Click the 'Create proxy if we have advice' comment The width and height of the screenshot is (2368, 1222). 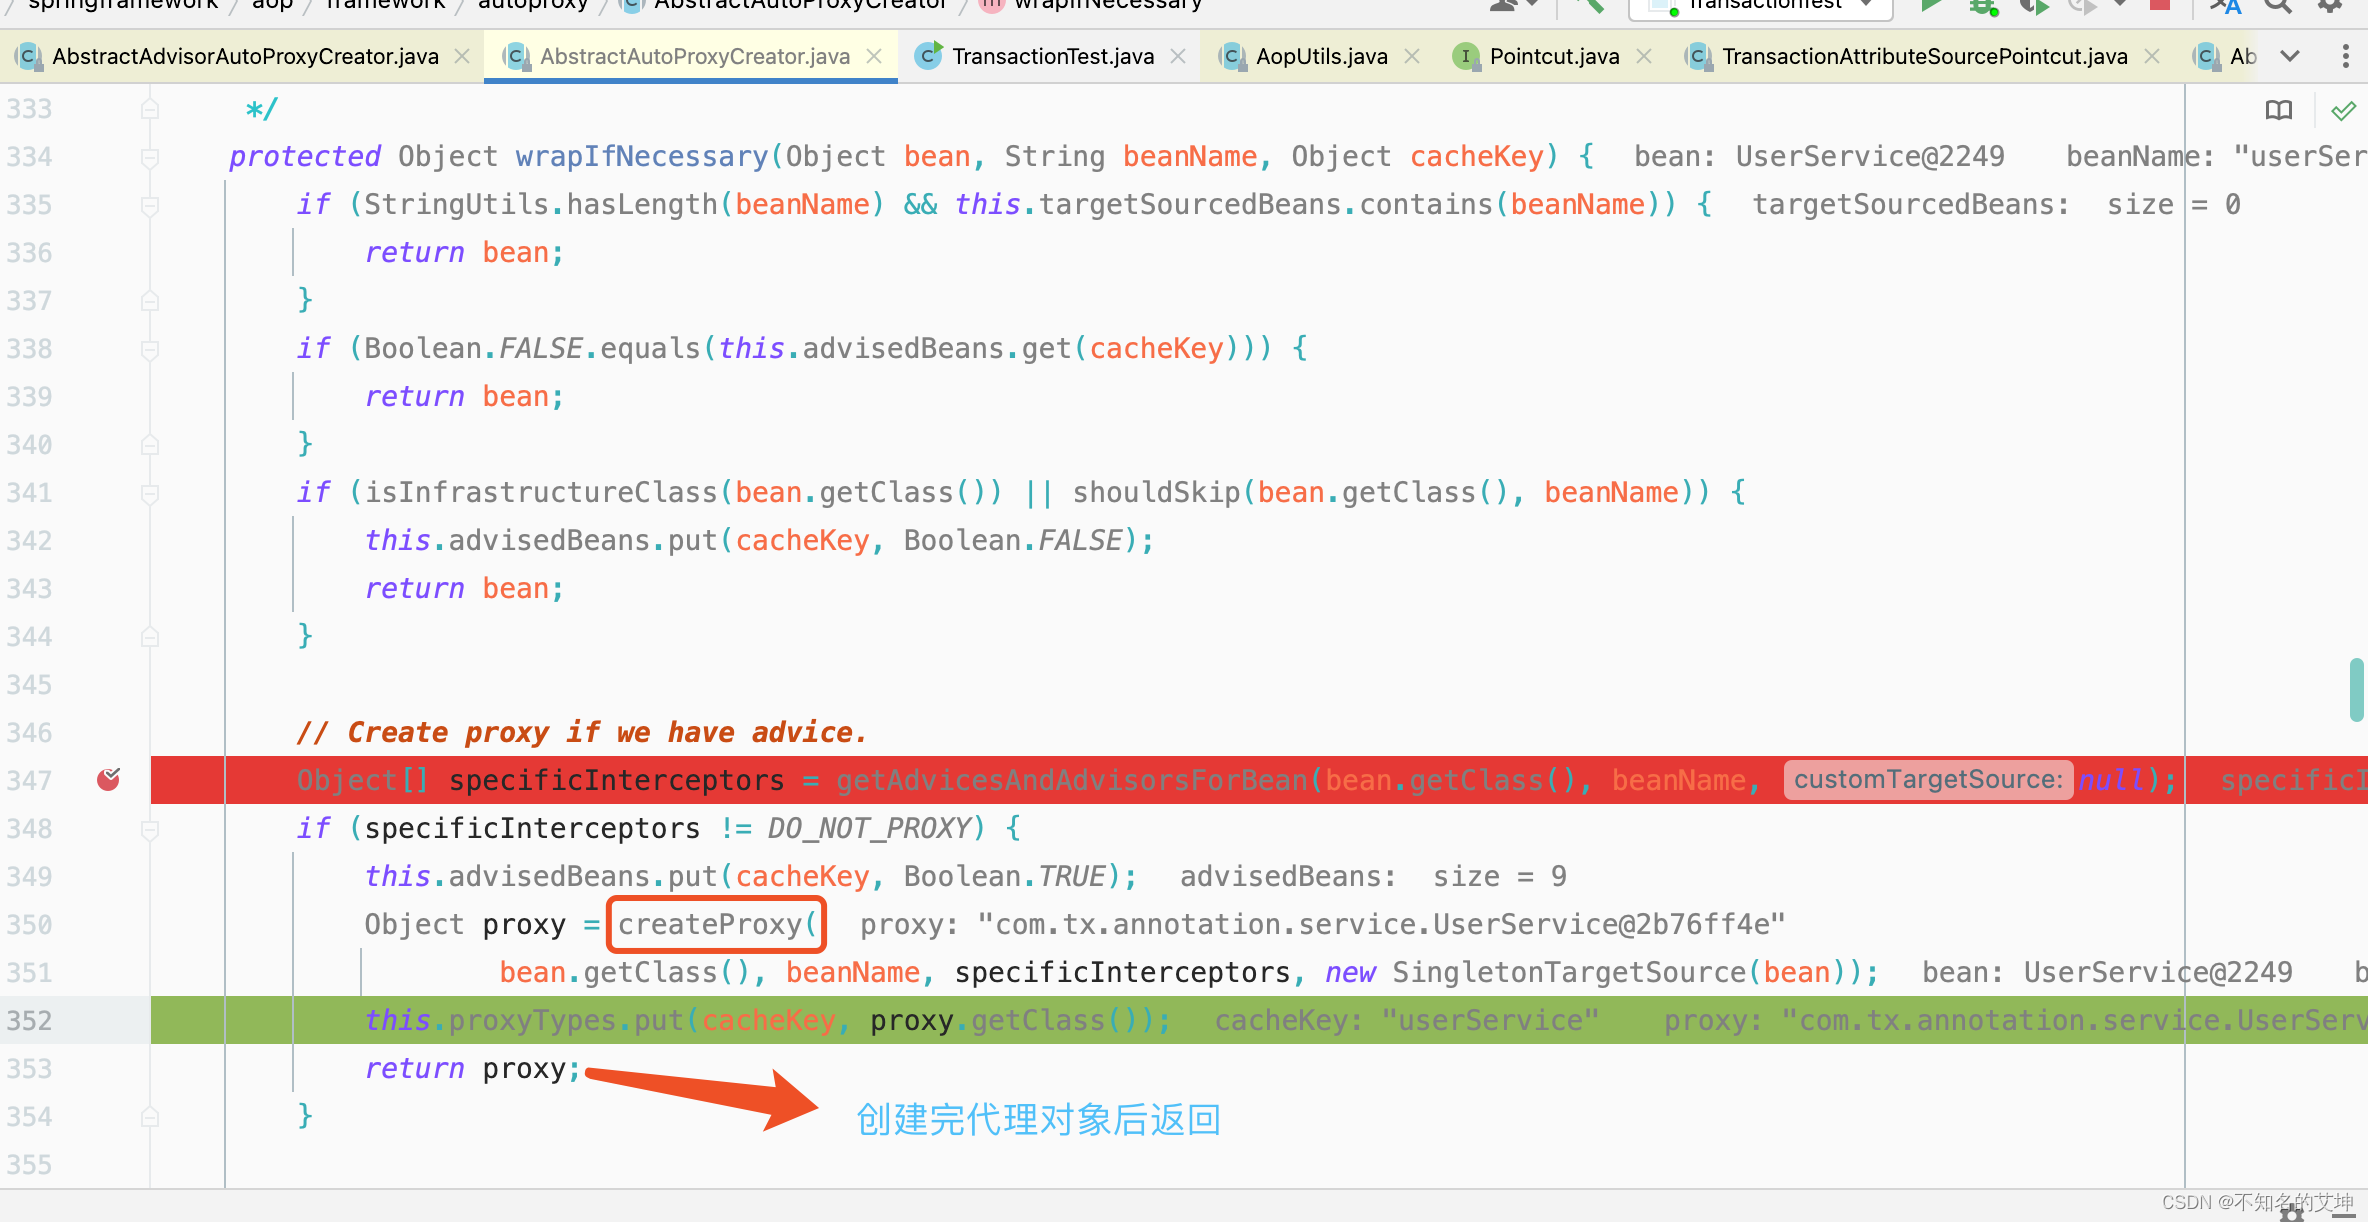point(582,733)
